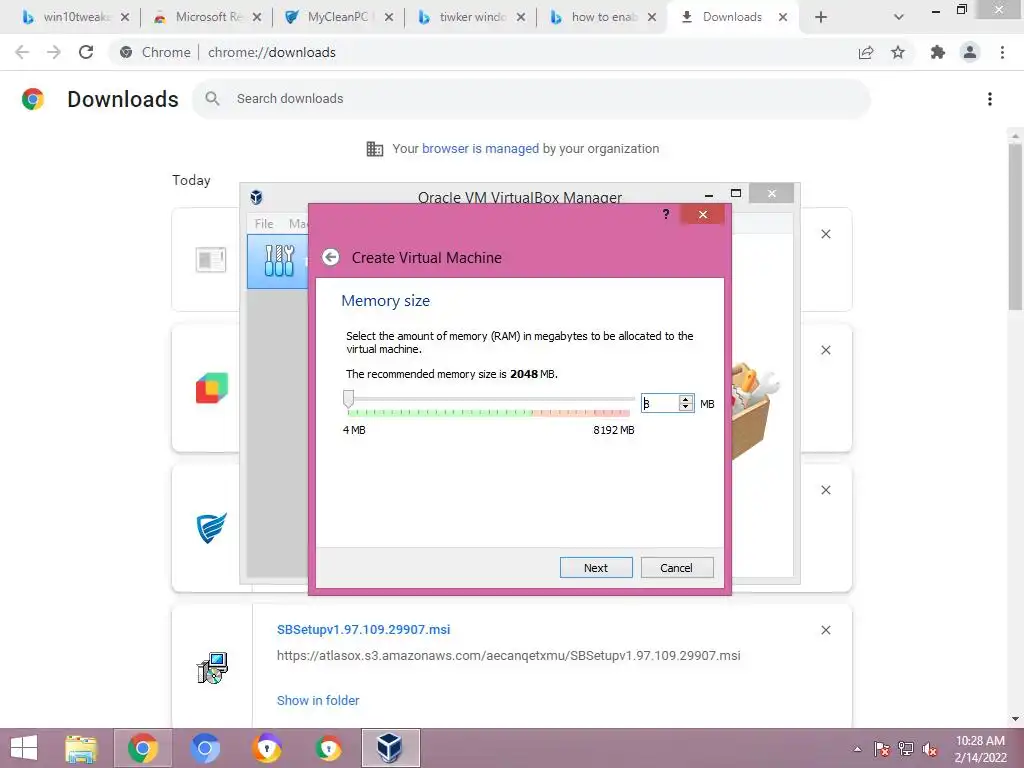Open the Action Center flag tray icon
The height and width of the screenshot is (768, 1024).
tap(882, 749)
